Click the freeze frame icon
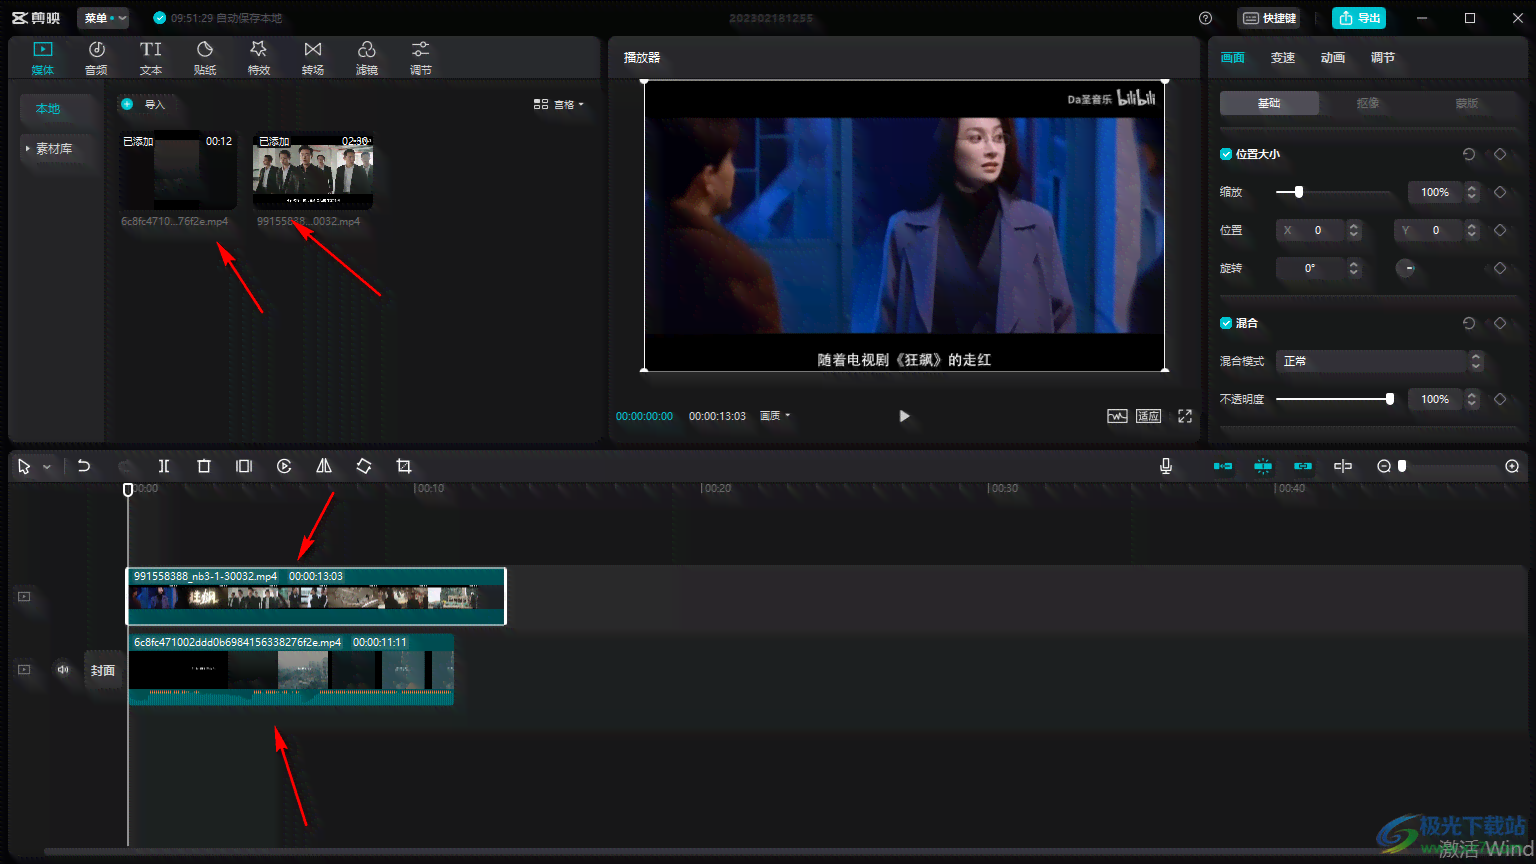Viewport: 1536px width, 864px height. click(x=244, y=466)
